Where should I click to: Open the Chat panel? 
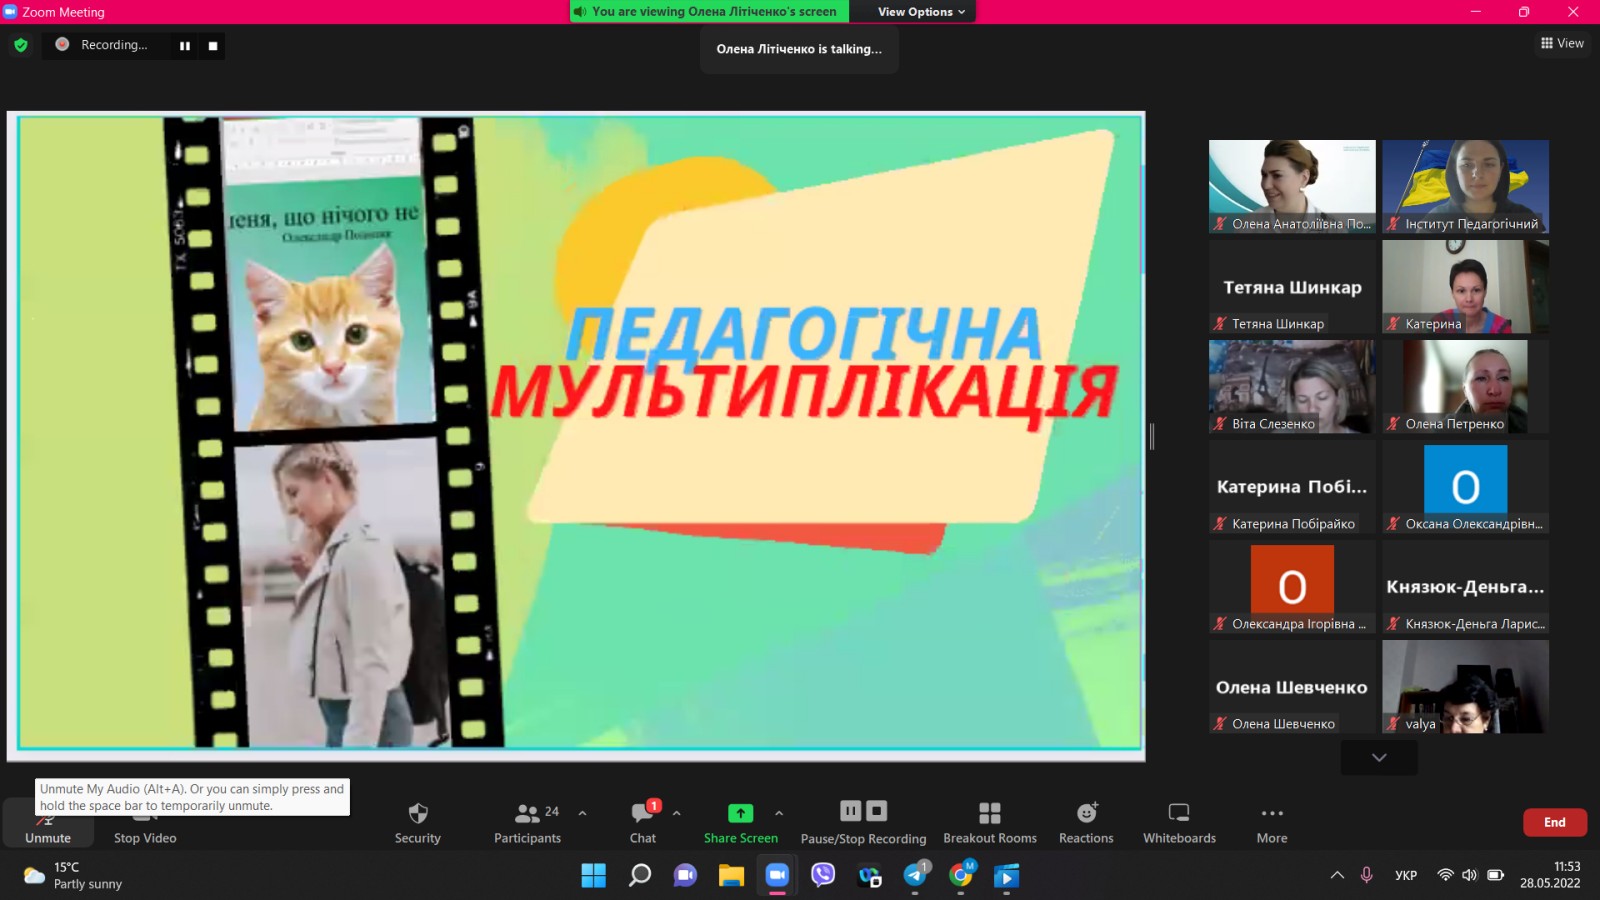pyautogui.click(x=641, y=820)
